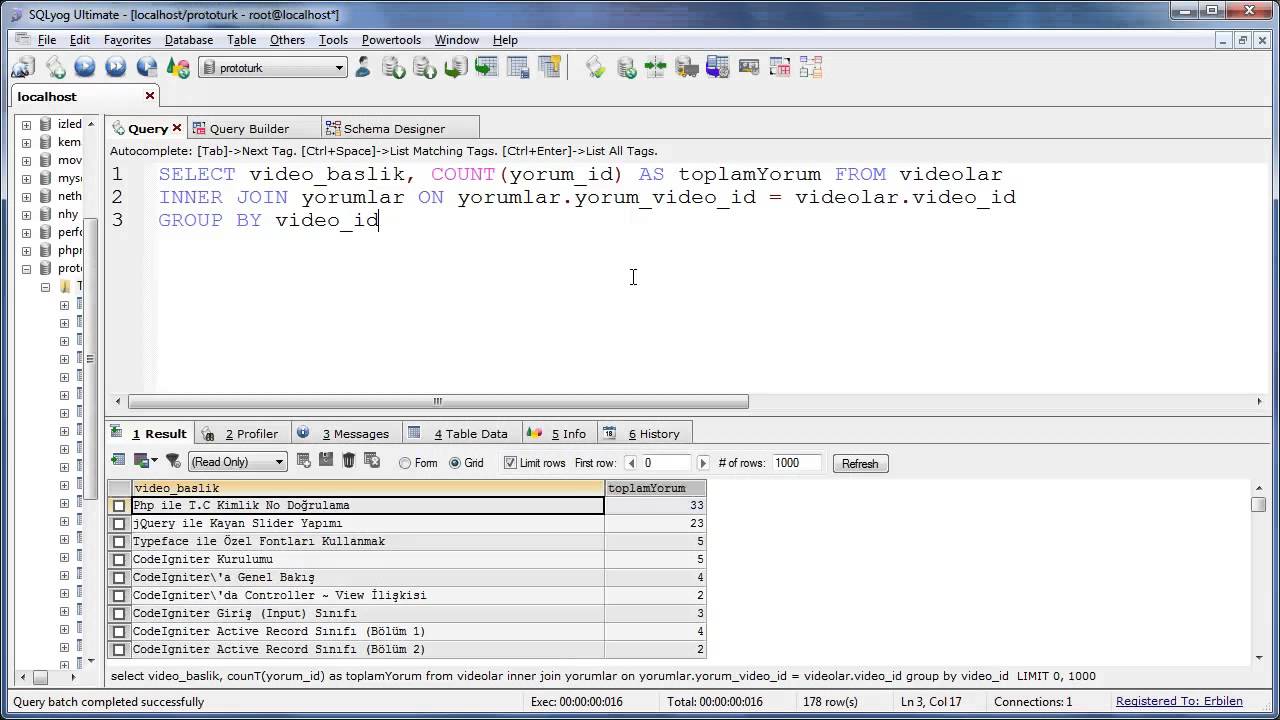Click the Query Builder toolbar icon at far right
The image size is (1280, 720).
click(x=811, y=67)
